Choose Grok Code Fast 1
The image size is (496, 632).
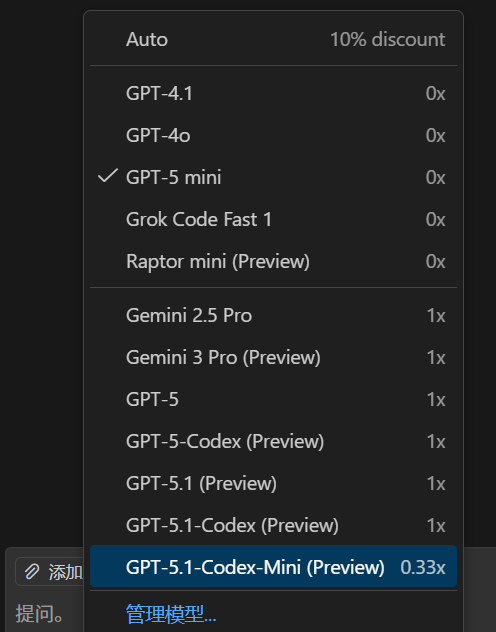[273, 219]
